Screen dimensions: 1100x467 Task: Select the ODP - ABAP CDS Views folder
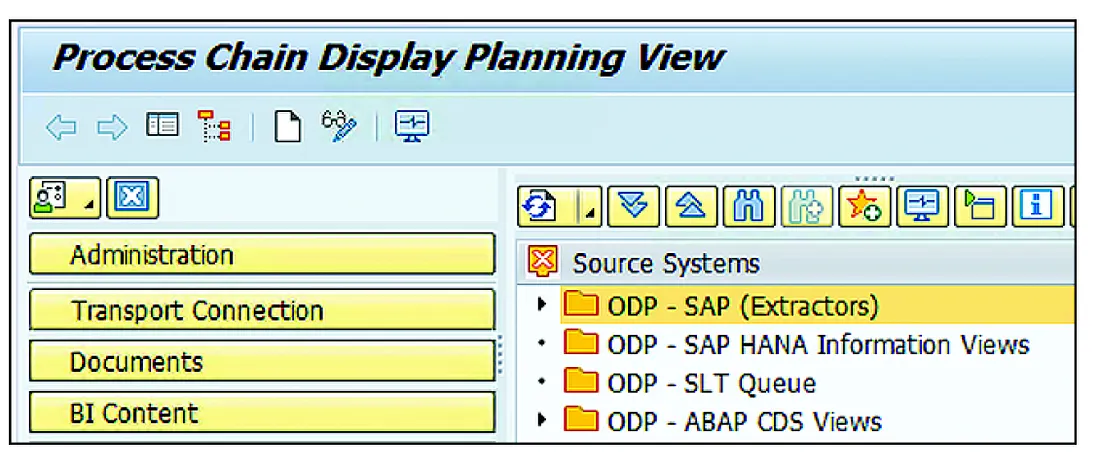tap(745, 421)
